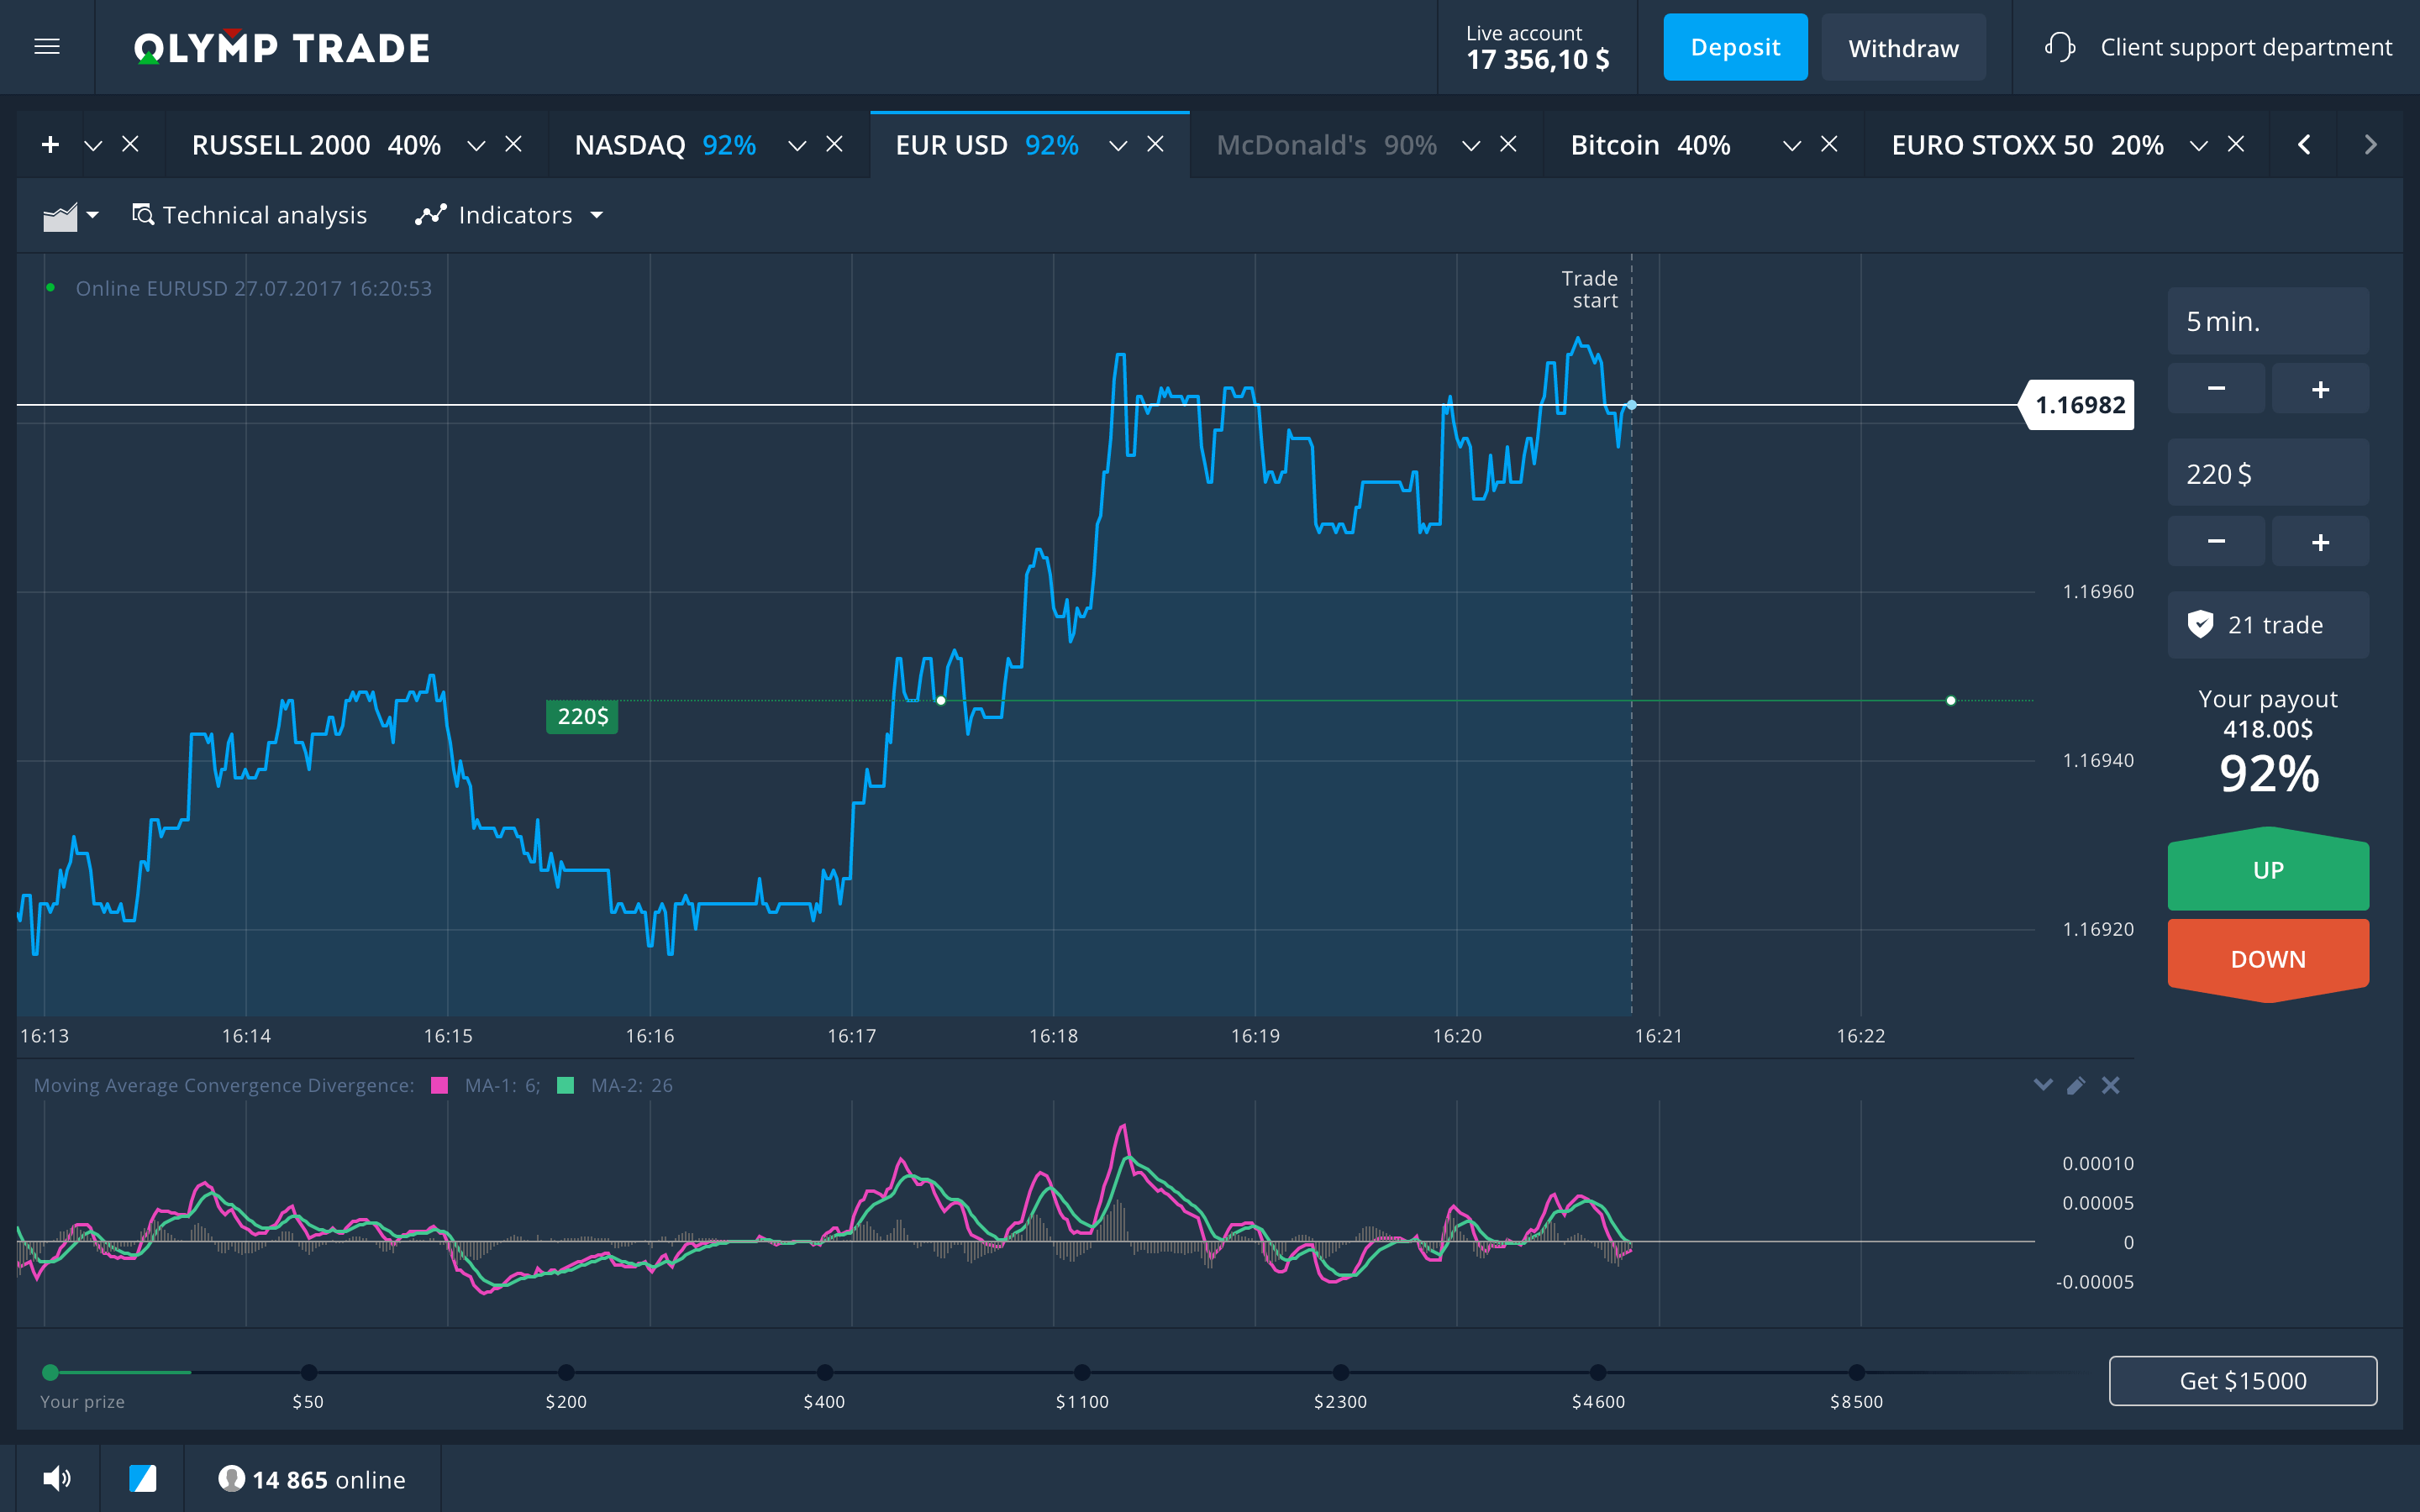Viewport: 2420px width, 1512px height.
Task: Close the Bitcoin tab
Action: coord(1829,144)
